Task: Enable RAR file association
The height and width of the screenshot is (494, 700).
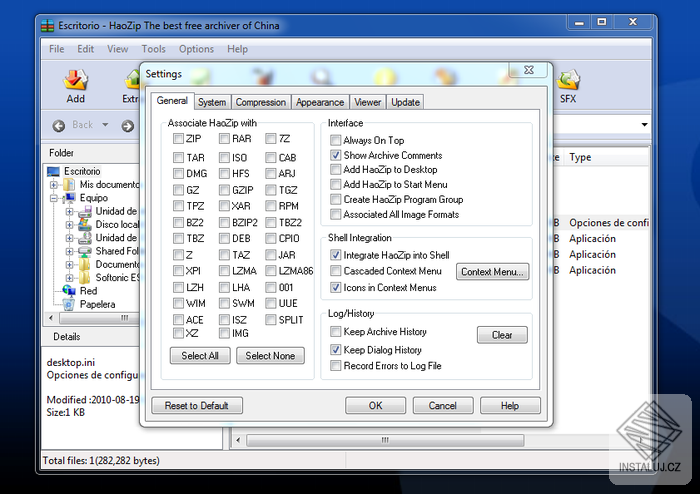Action: [x=224, y=139]
